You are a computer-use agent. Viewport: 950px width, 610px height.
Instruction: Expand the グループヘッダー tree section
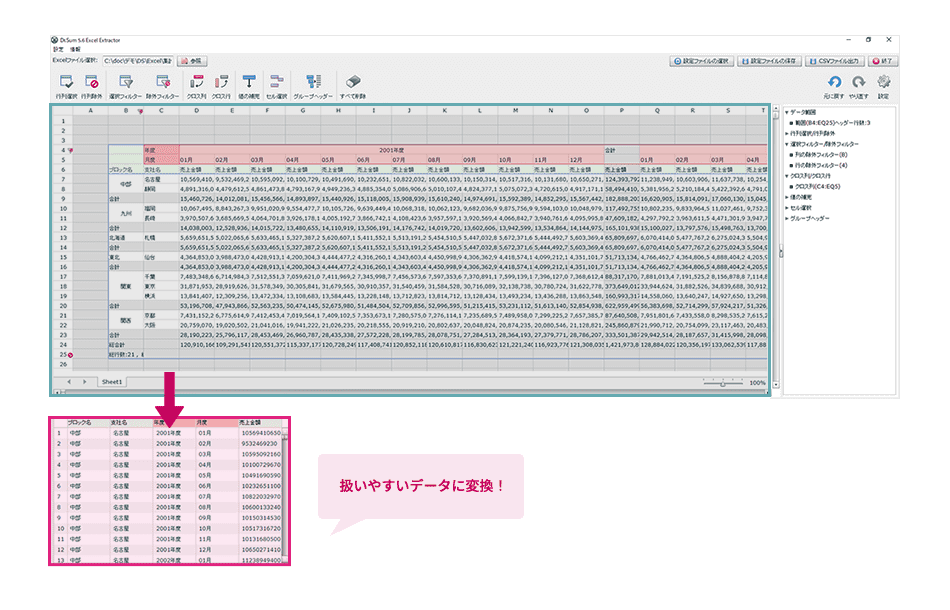[x=786, y=218]
